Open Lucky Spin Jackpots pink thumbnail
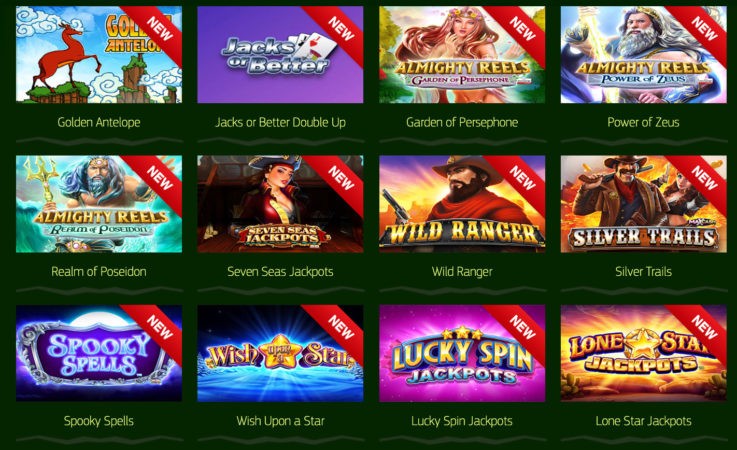 click(462, 353)
